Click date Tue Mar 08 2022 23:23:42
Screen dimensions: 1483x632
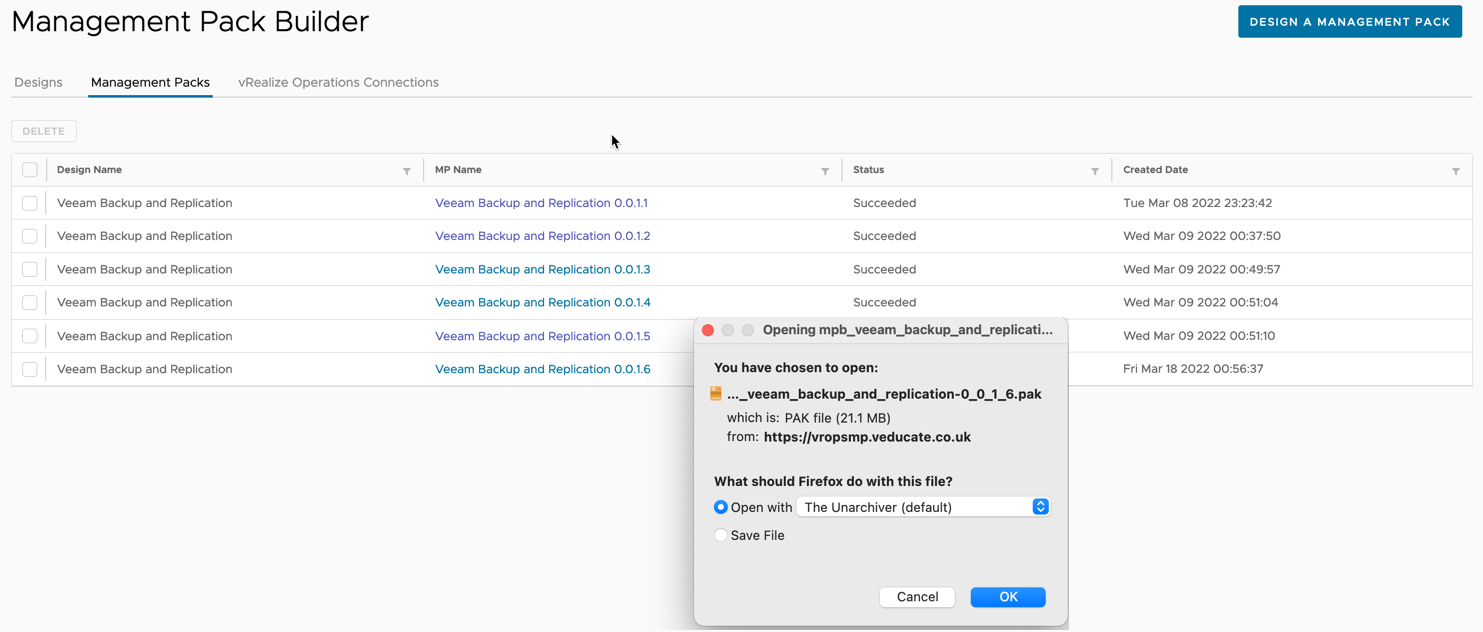1197,203
